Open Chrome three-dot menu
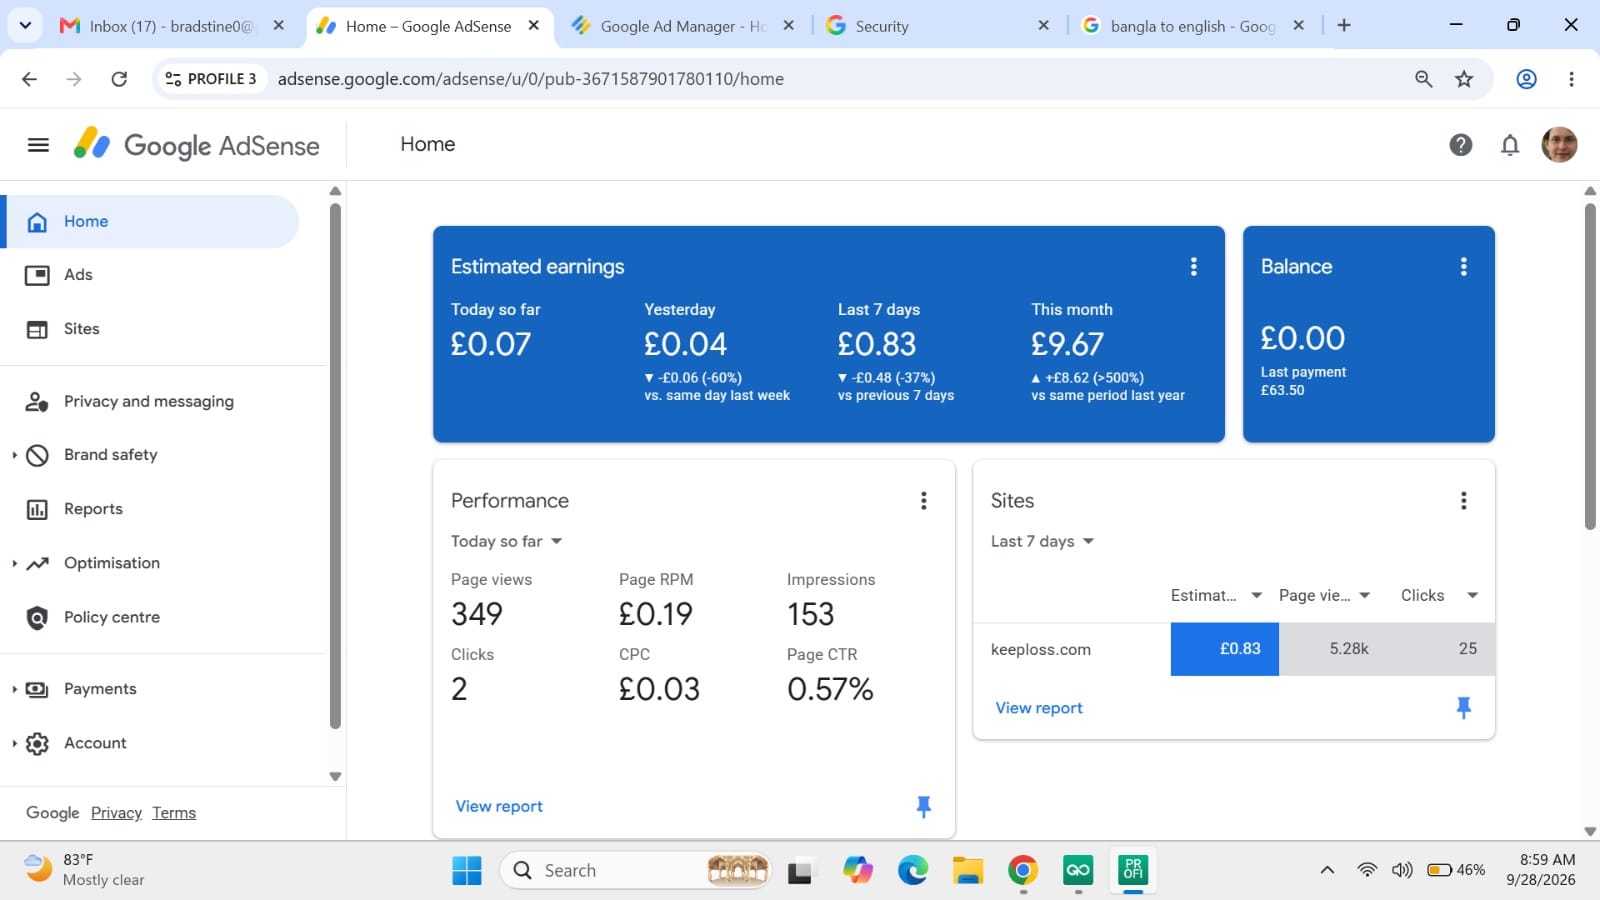 point(1571,79)
